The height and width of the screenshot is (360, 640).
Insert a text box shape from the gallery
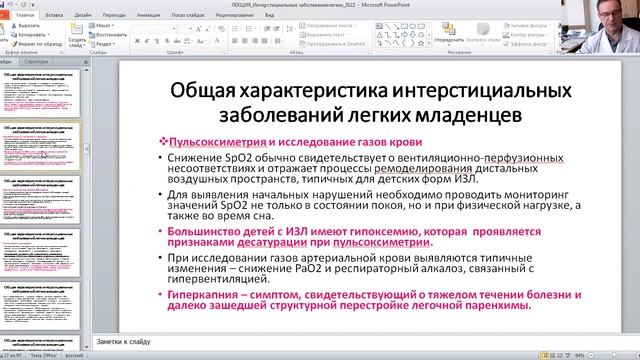[379, 26]
